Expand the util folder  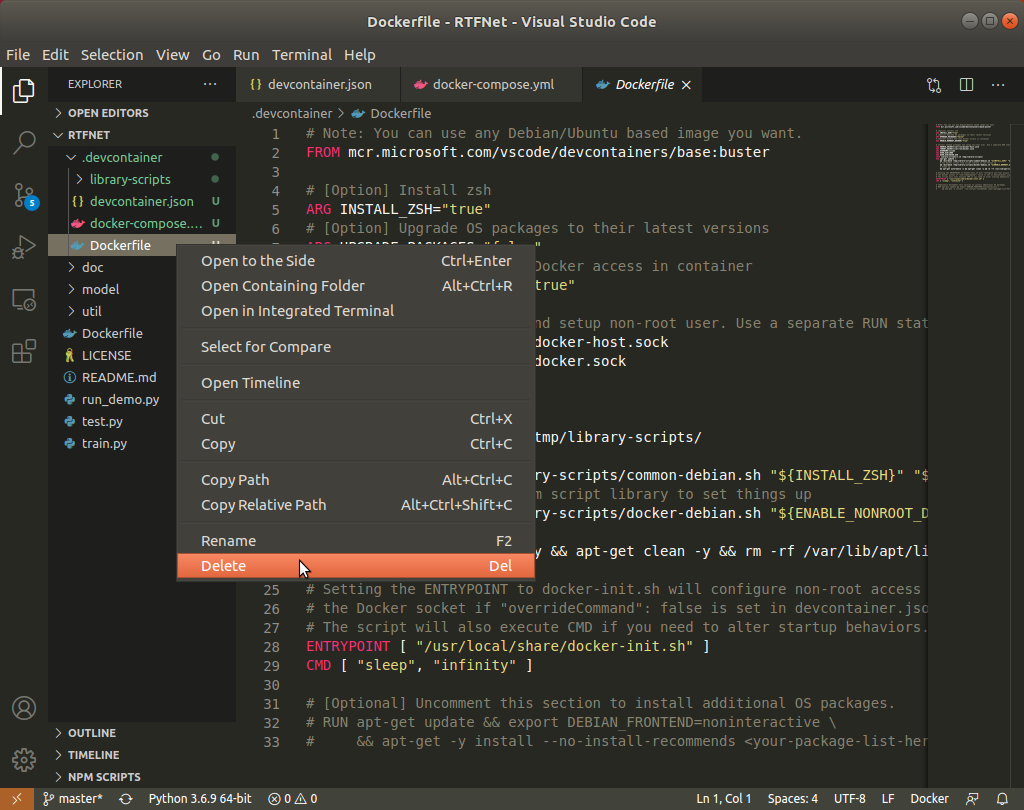pos(112,312)
